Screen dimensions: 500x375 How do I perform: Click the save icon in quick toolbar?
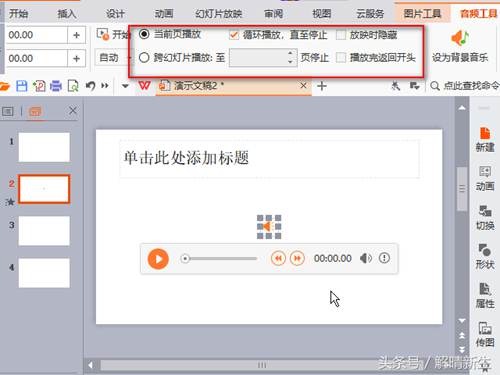click(x=22, y=86)
